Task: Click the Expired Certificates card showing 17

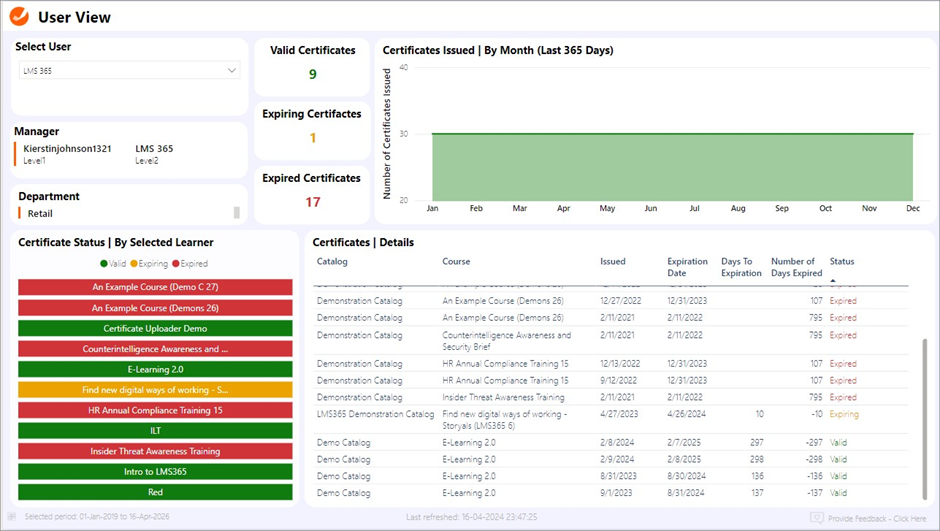Action: point(312,191)
